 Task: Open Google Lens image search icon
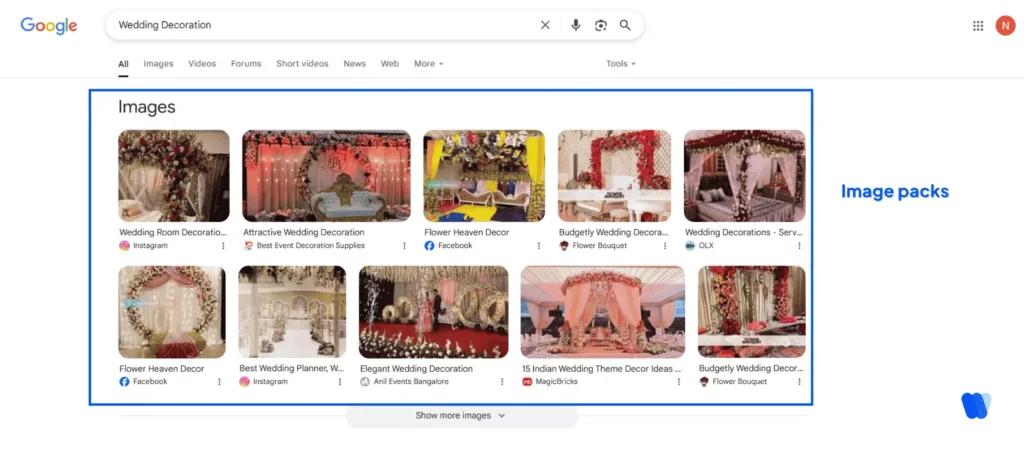click(600, 25)
